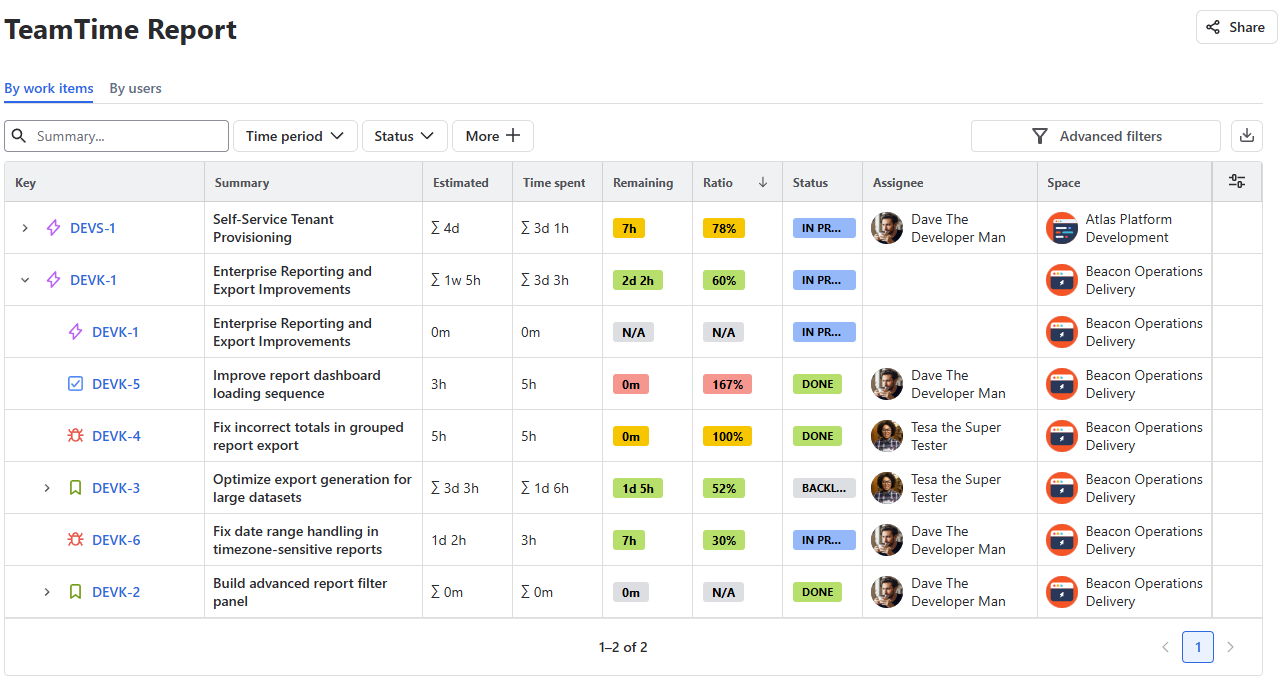Expand the DEVK-2 row
Screen dimensions: 1280x680
click(47, 592)
